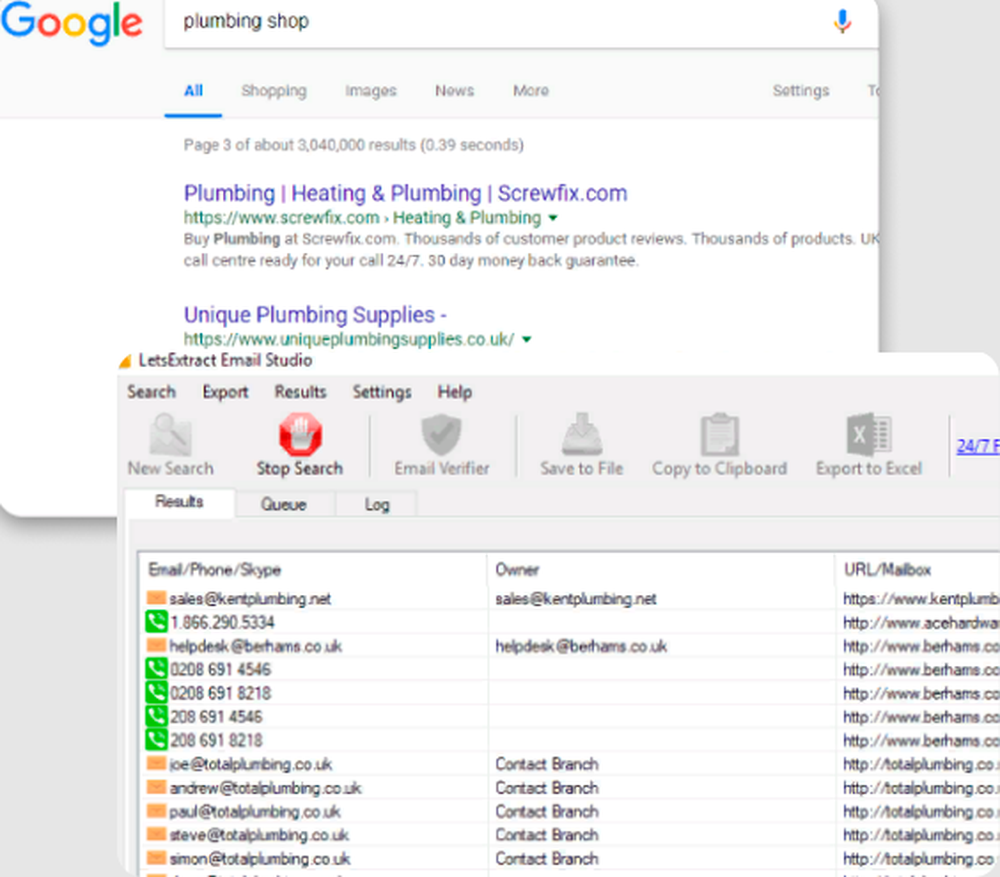Click the phone icon beside 0208 691 8218

pos(156,692)
